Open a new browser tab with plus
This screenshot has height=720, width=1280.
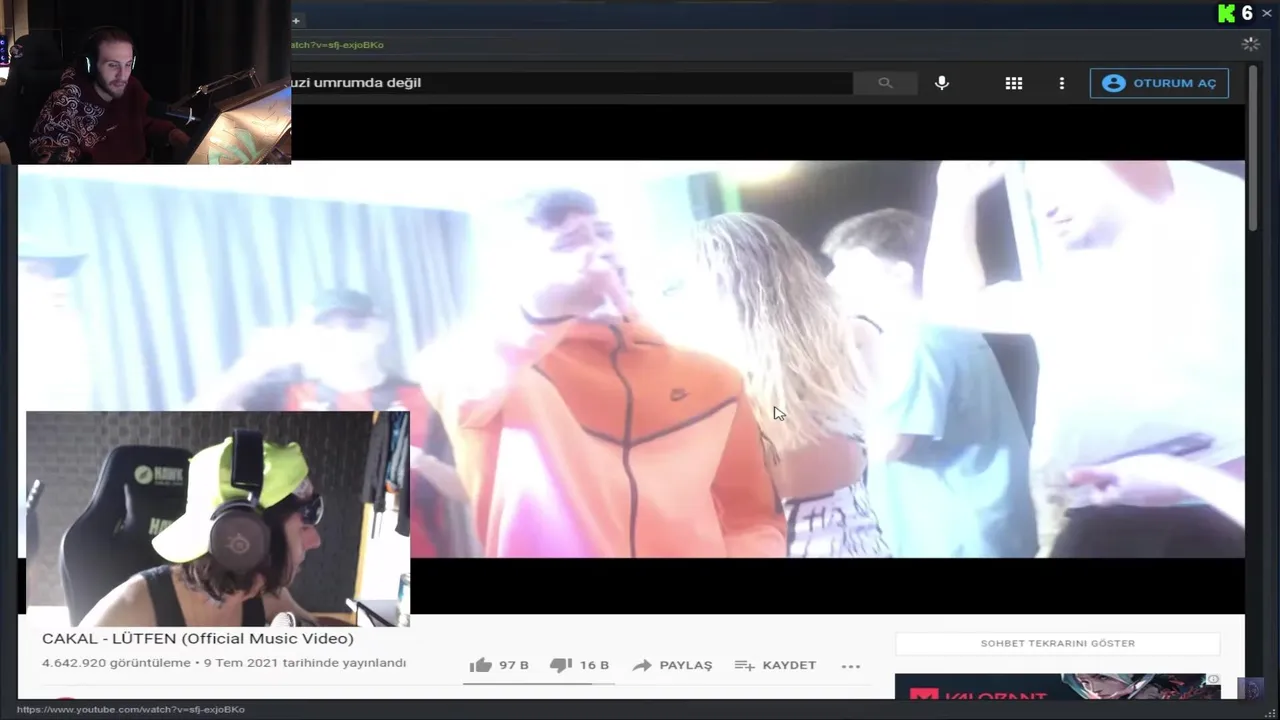[x=295, y=20]
